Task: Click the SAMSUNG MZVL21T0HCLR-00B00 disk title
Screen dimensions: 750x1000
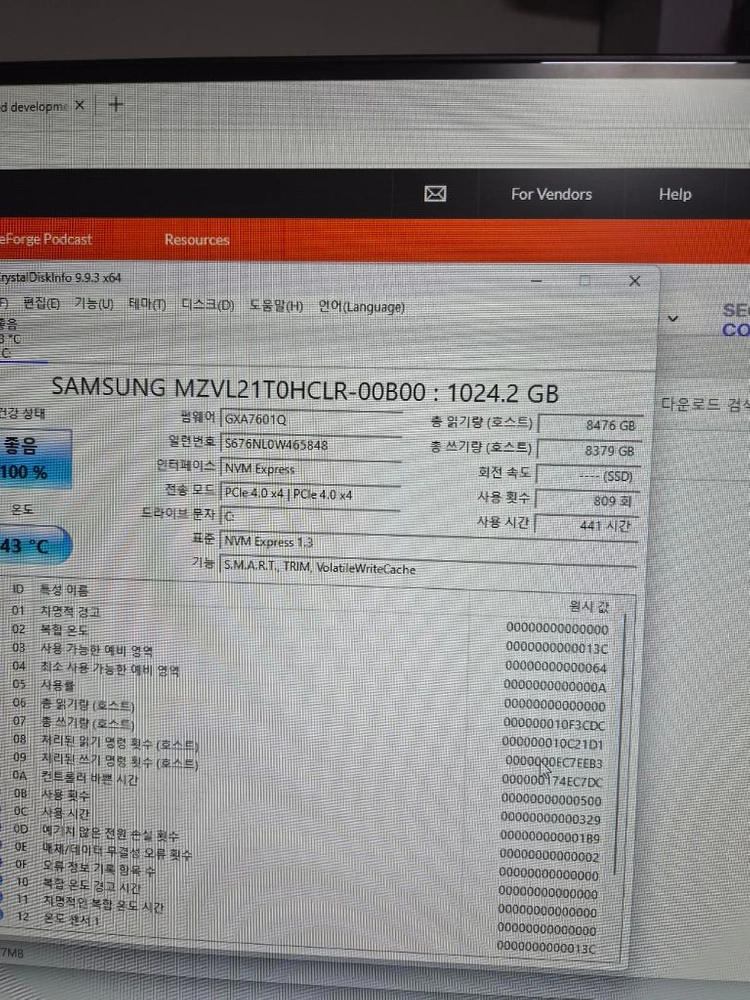Action: click(305, 390)
